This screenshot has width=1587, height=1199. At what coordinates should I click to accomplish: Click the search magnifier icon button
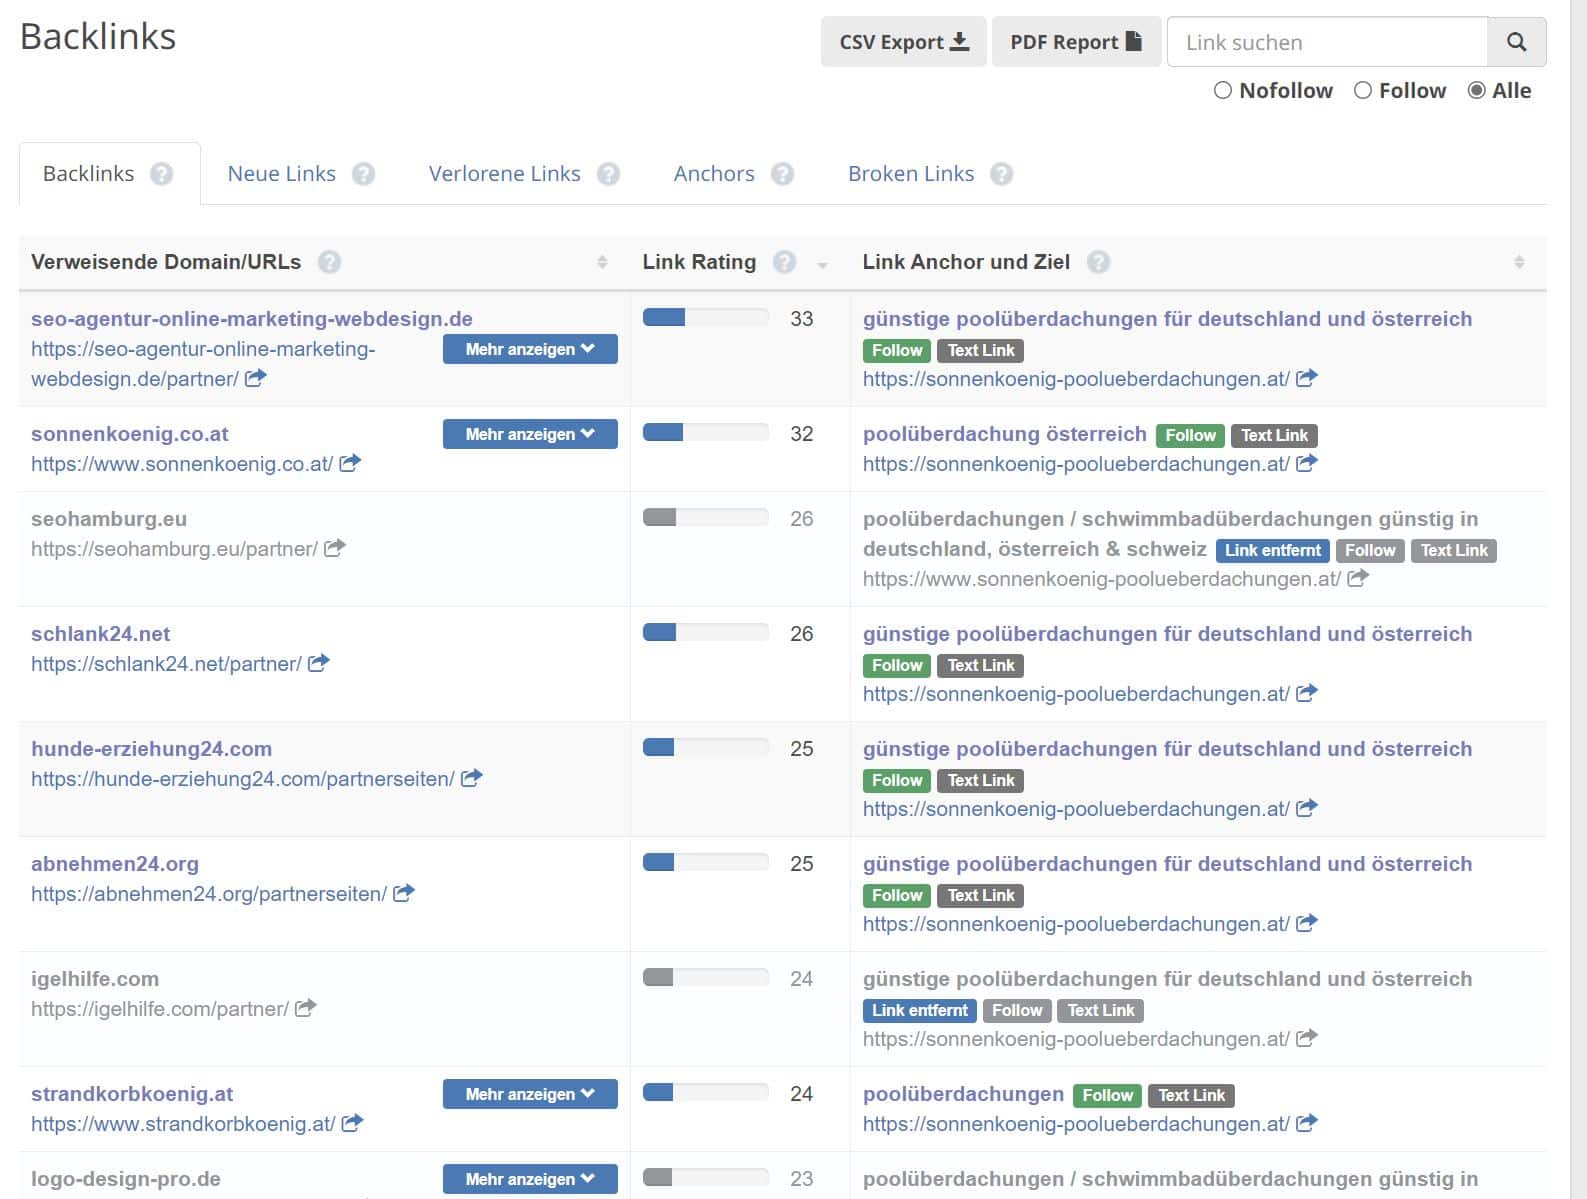pos(1516,42)
